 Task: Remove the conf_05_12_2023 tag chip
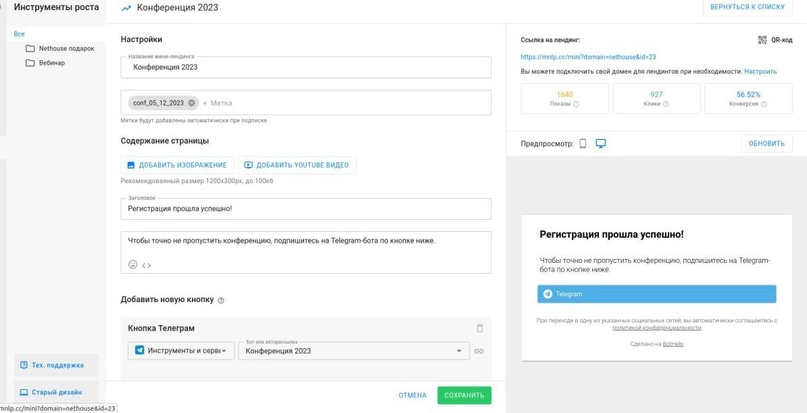tap(192, 103)
